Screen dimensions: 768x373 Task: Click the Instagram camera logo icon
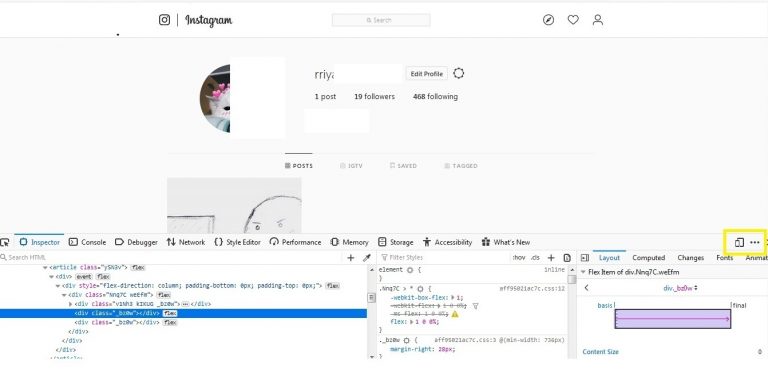[165, 20]
